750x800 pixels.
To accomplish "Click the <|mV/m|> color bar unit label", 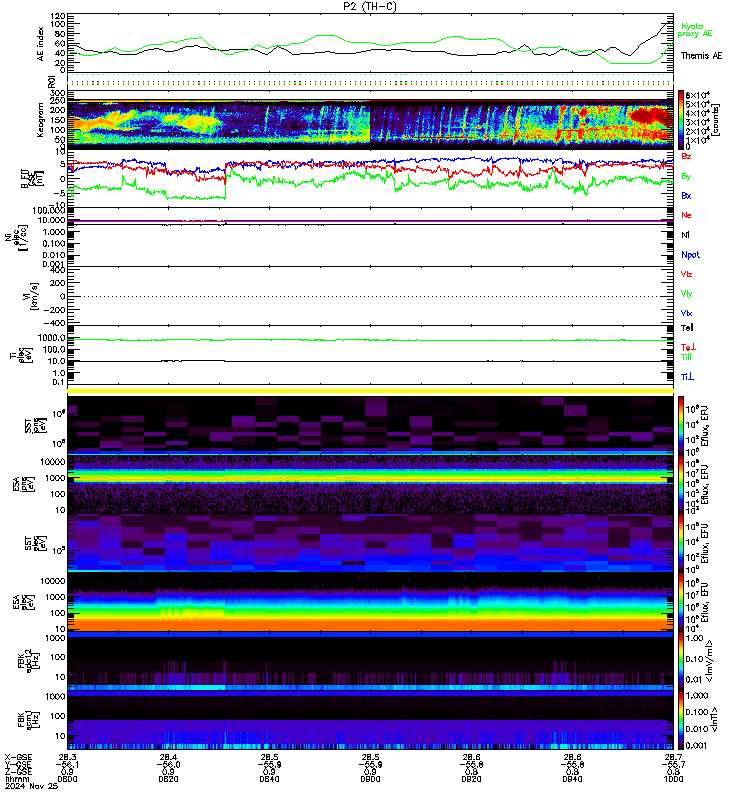I will click(709, 661).
